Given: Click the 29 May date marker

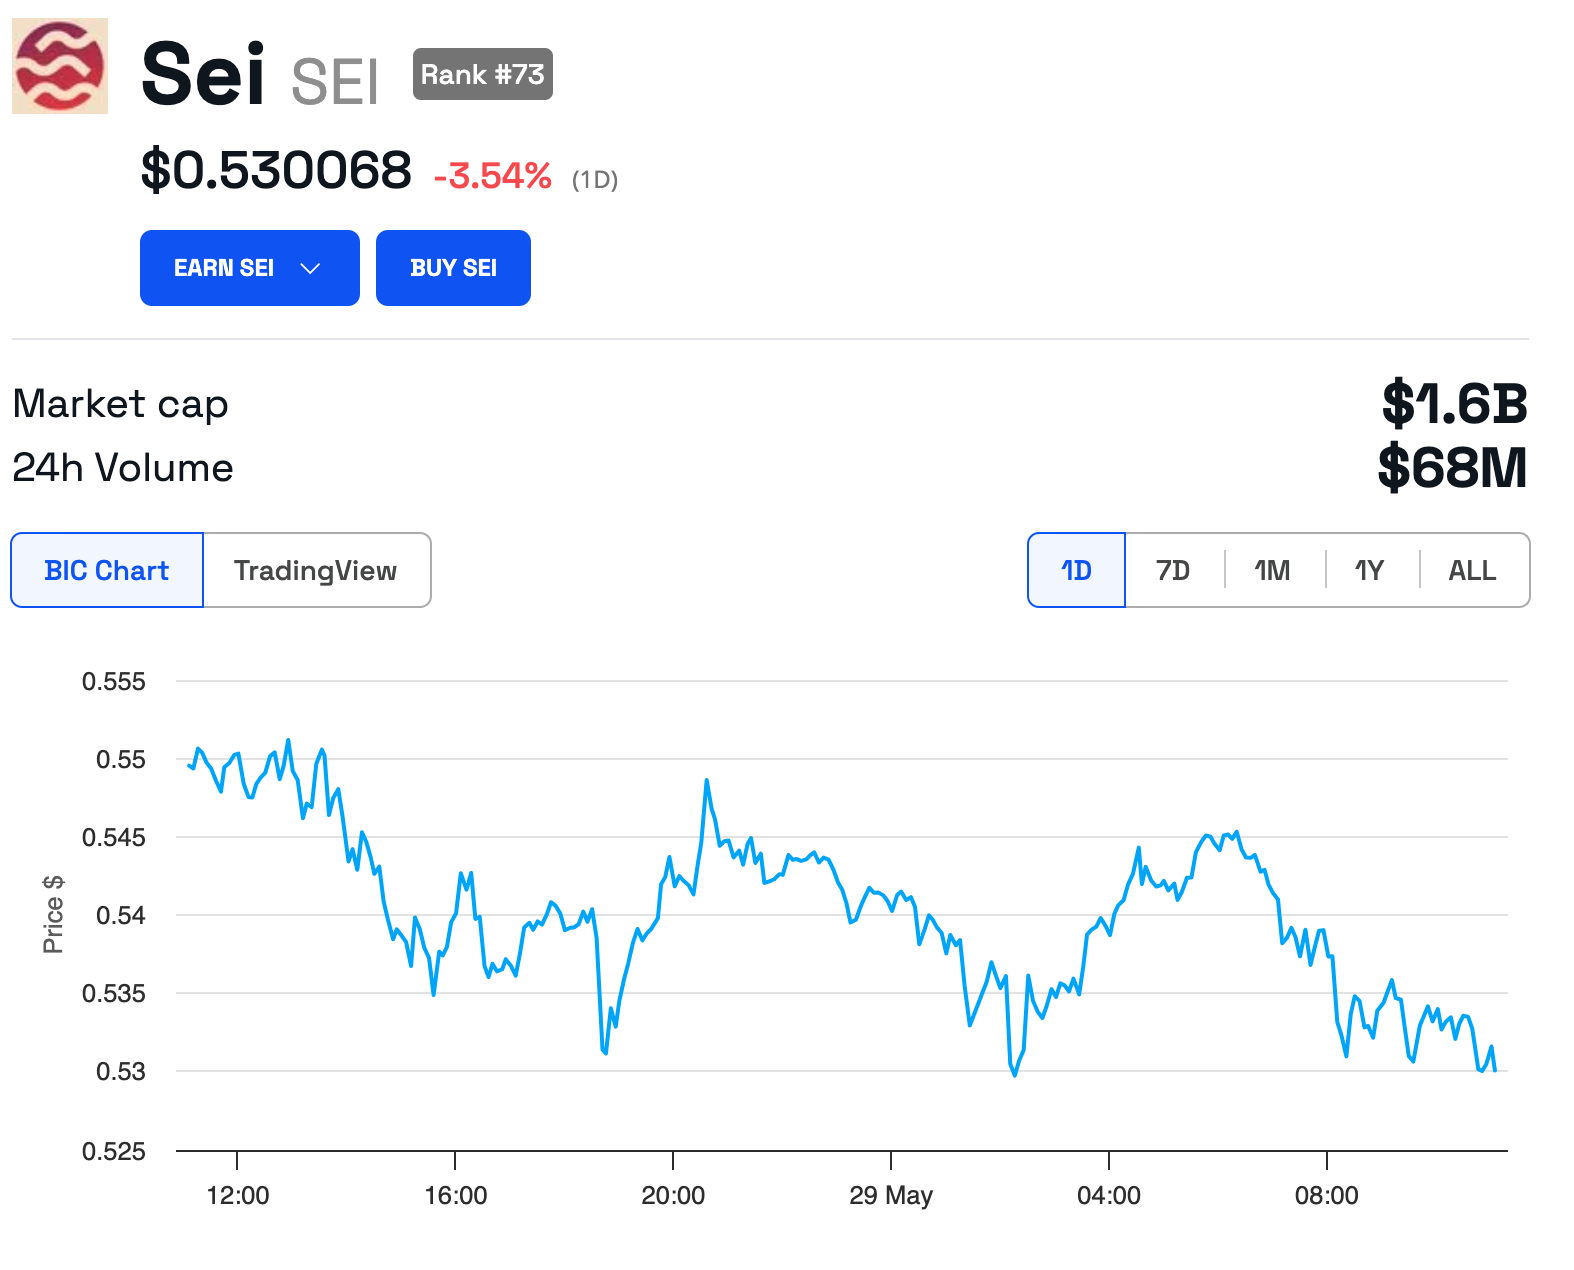Looking at the screenshot, I should pos(891,1195).
